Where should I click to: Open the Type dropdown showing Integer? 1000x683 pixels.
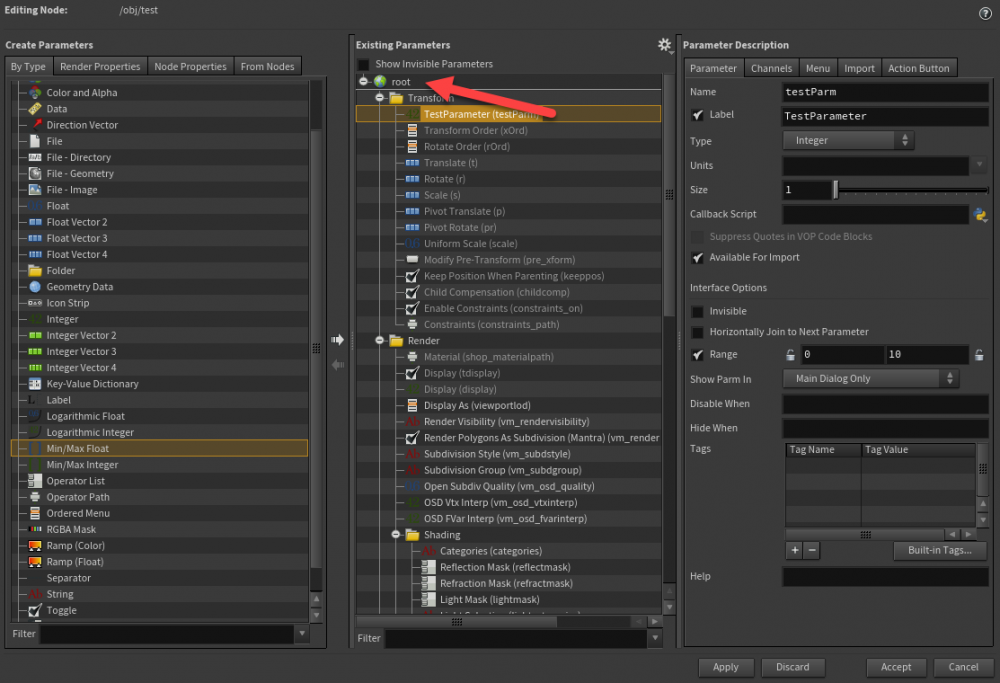[847, 141]
